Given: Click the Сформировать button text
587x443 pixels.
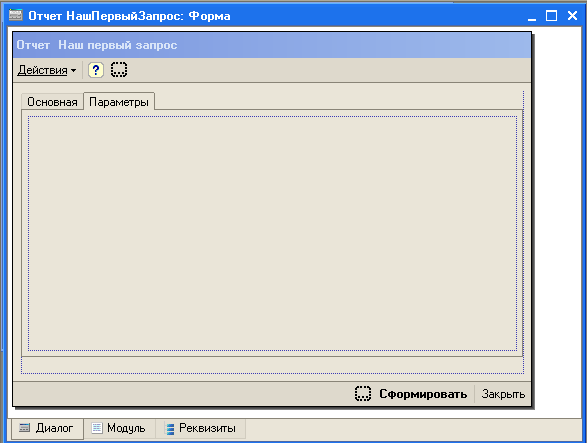Looking at the screenshot, I should click(x=423, y=394).
